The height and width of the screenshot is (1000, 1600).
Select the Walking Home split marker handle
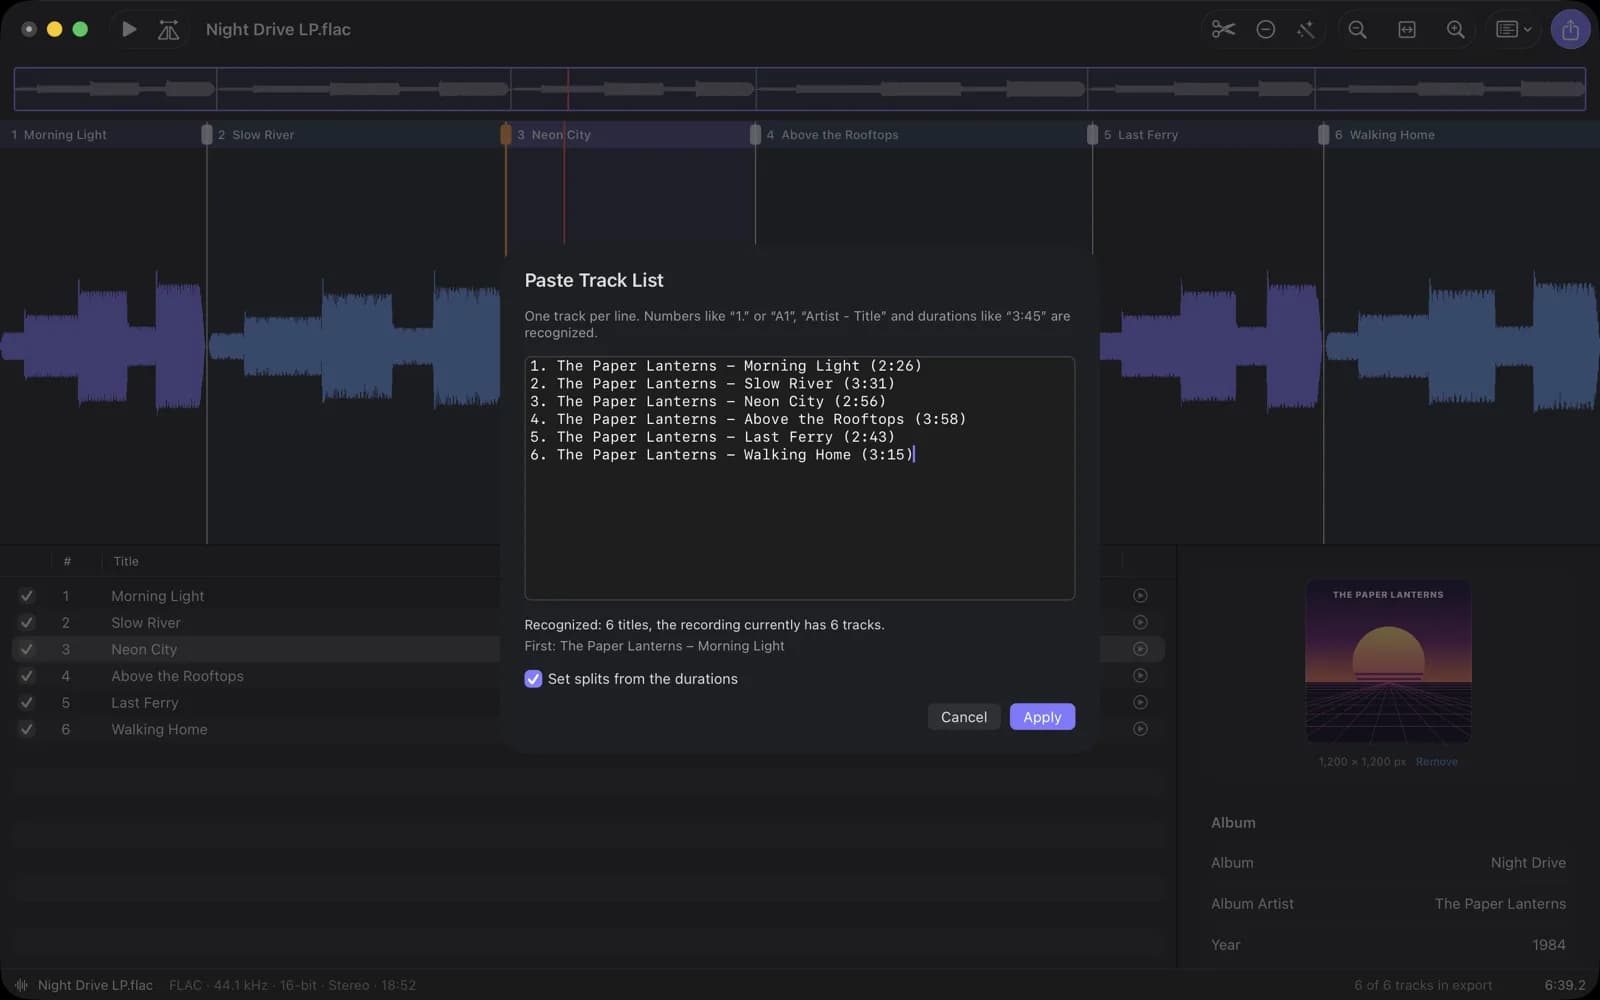[1323, 134]
